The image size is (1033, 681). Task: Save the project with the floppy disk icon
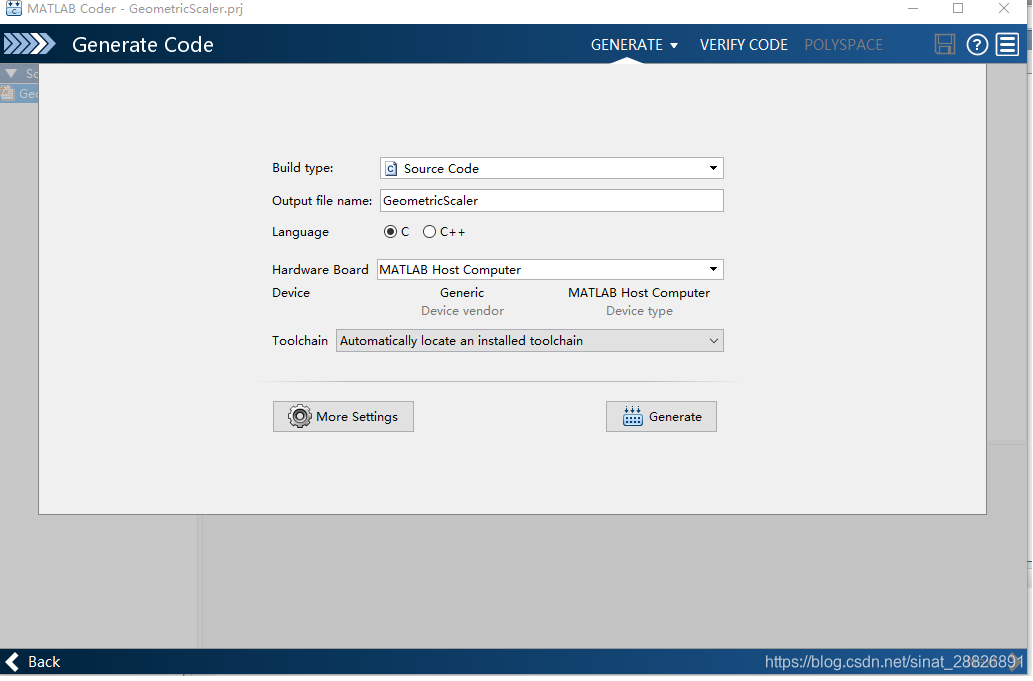[x=945, y=44]
